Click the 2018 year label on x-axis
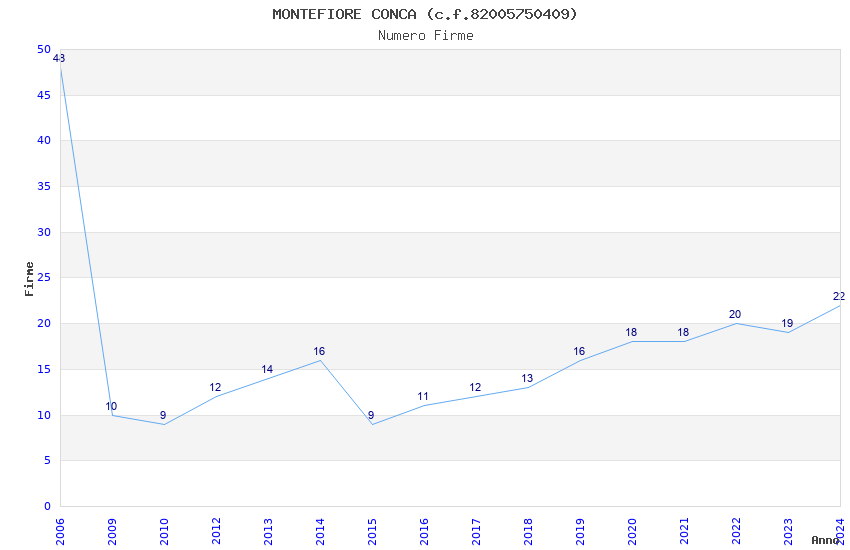850x550 pixels. (x=528, y=532)
